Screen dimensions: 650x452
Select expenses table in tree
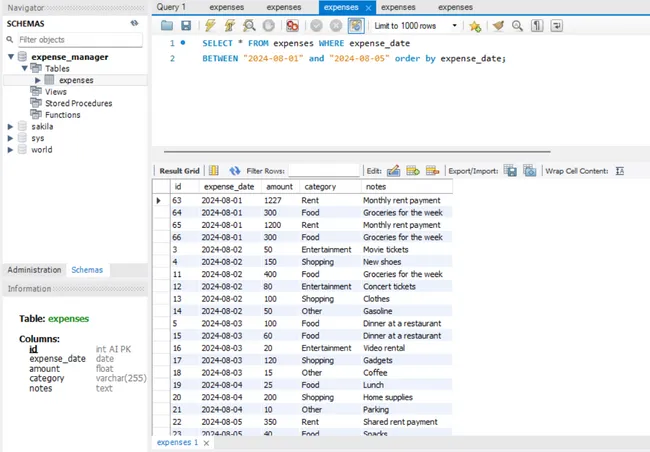[76, 80]
